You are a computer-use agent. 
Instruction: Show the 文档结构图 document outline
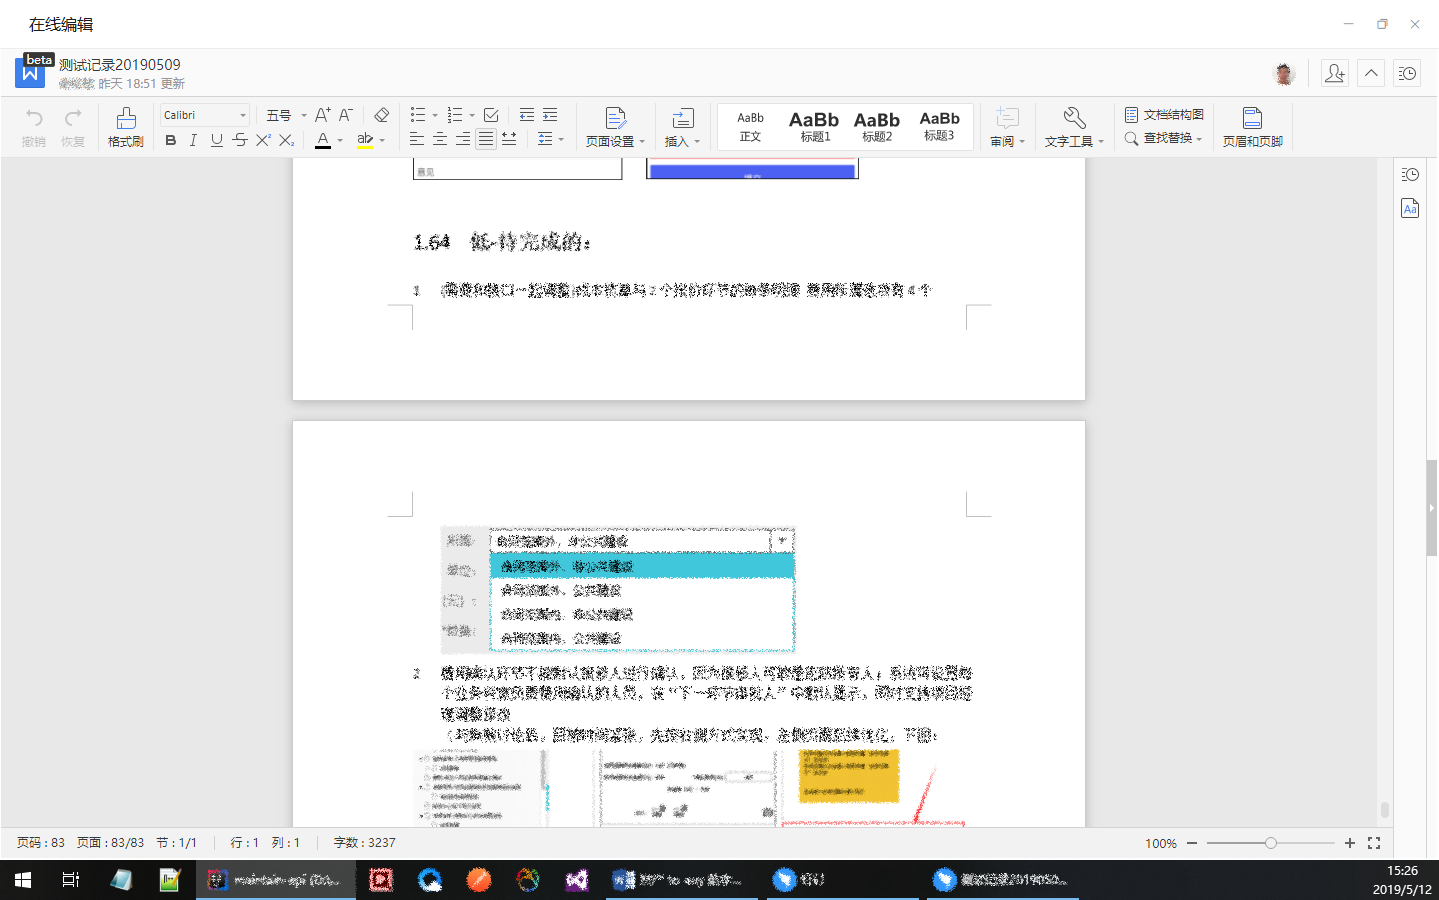[x=1164, y=115]
